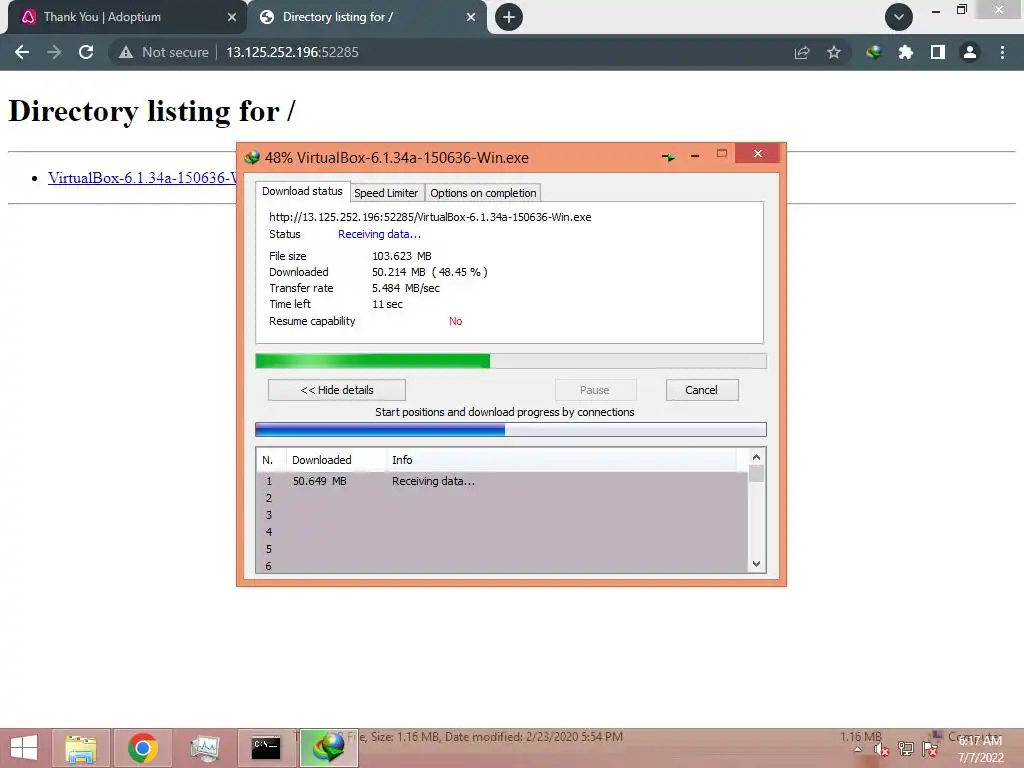This screenshot has height=768, width=1024.
Task: Reload the directory listing page
Action: click(x=86, y=52)
